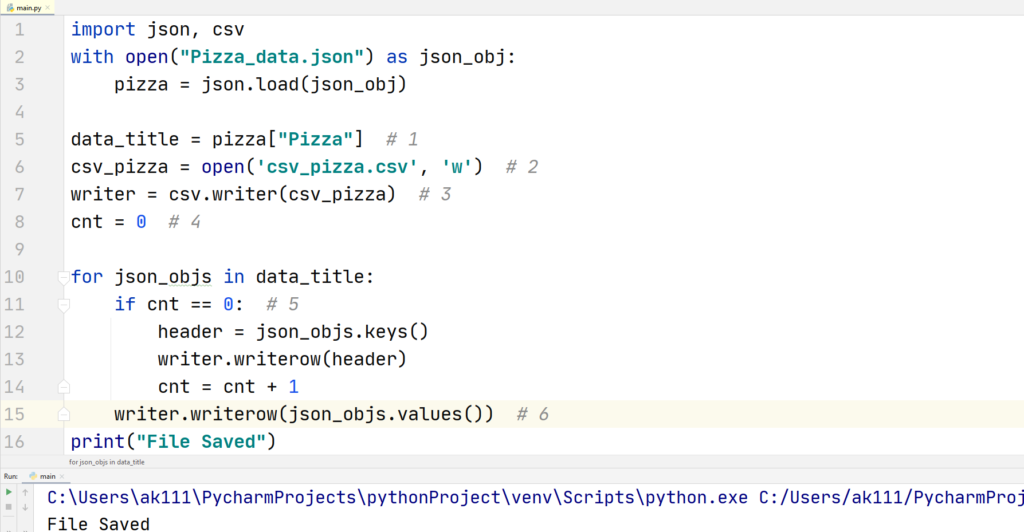Image resolution: width=1024 pixels, height=532 pixels.
Task: Place cursor on 'import json, csv' line
Action: (x=157, y=30)
